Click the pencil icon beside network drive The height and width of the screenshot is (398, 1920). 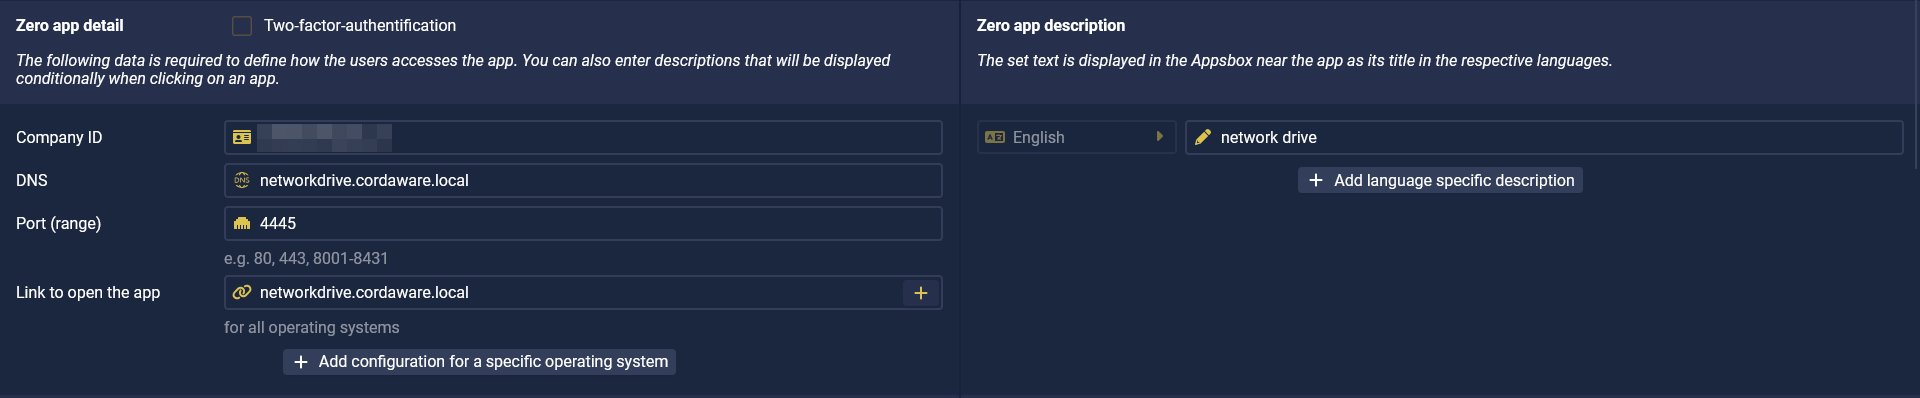[x=1203, y=137]
